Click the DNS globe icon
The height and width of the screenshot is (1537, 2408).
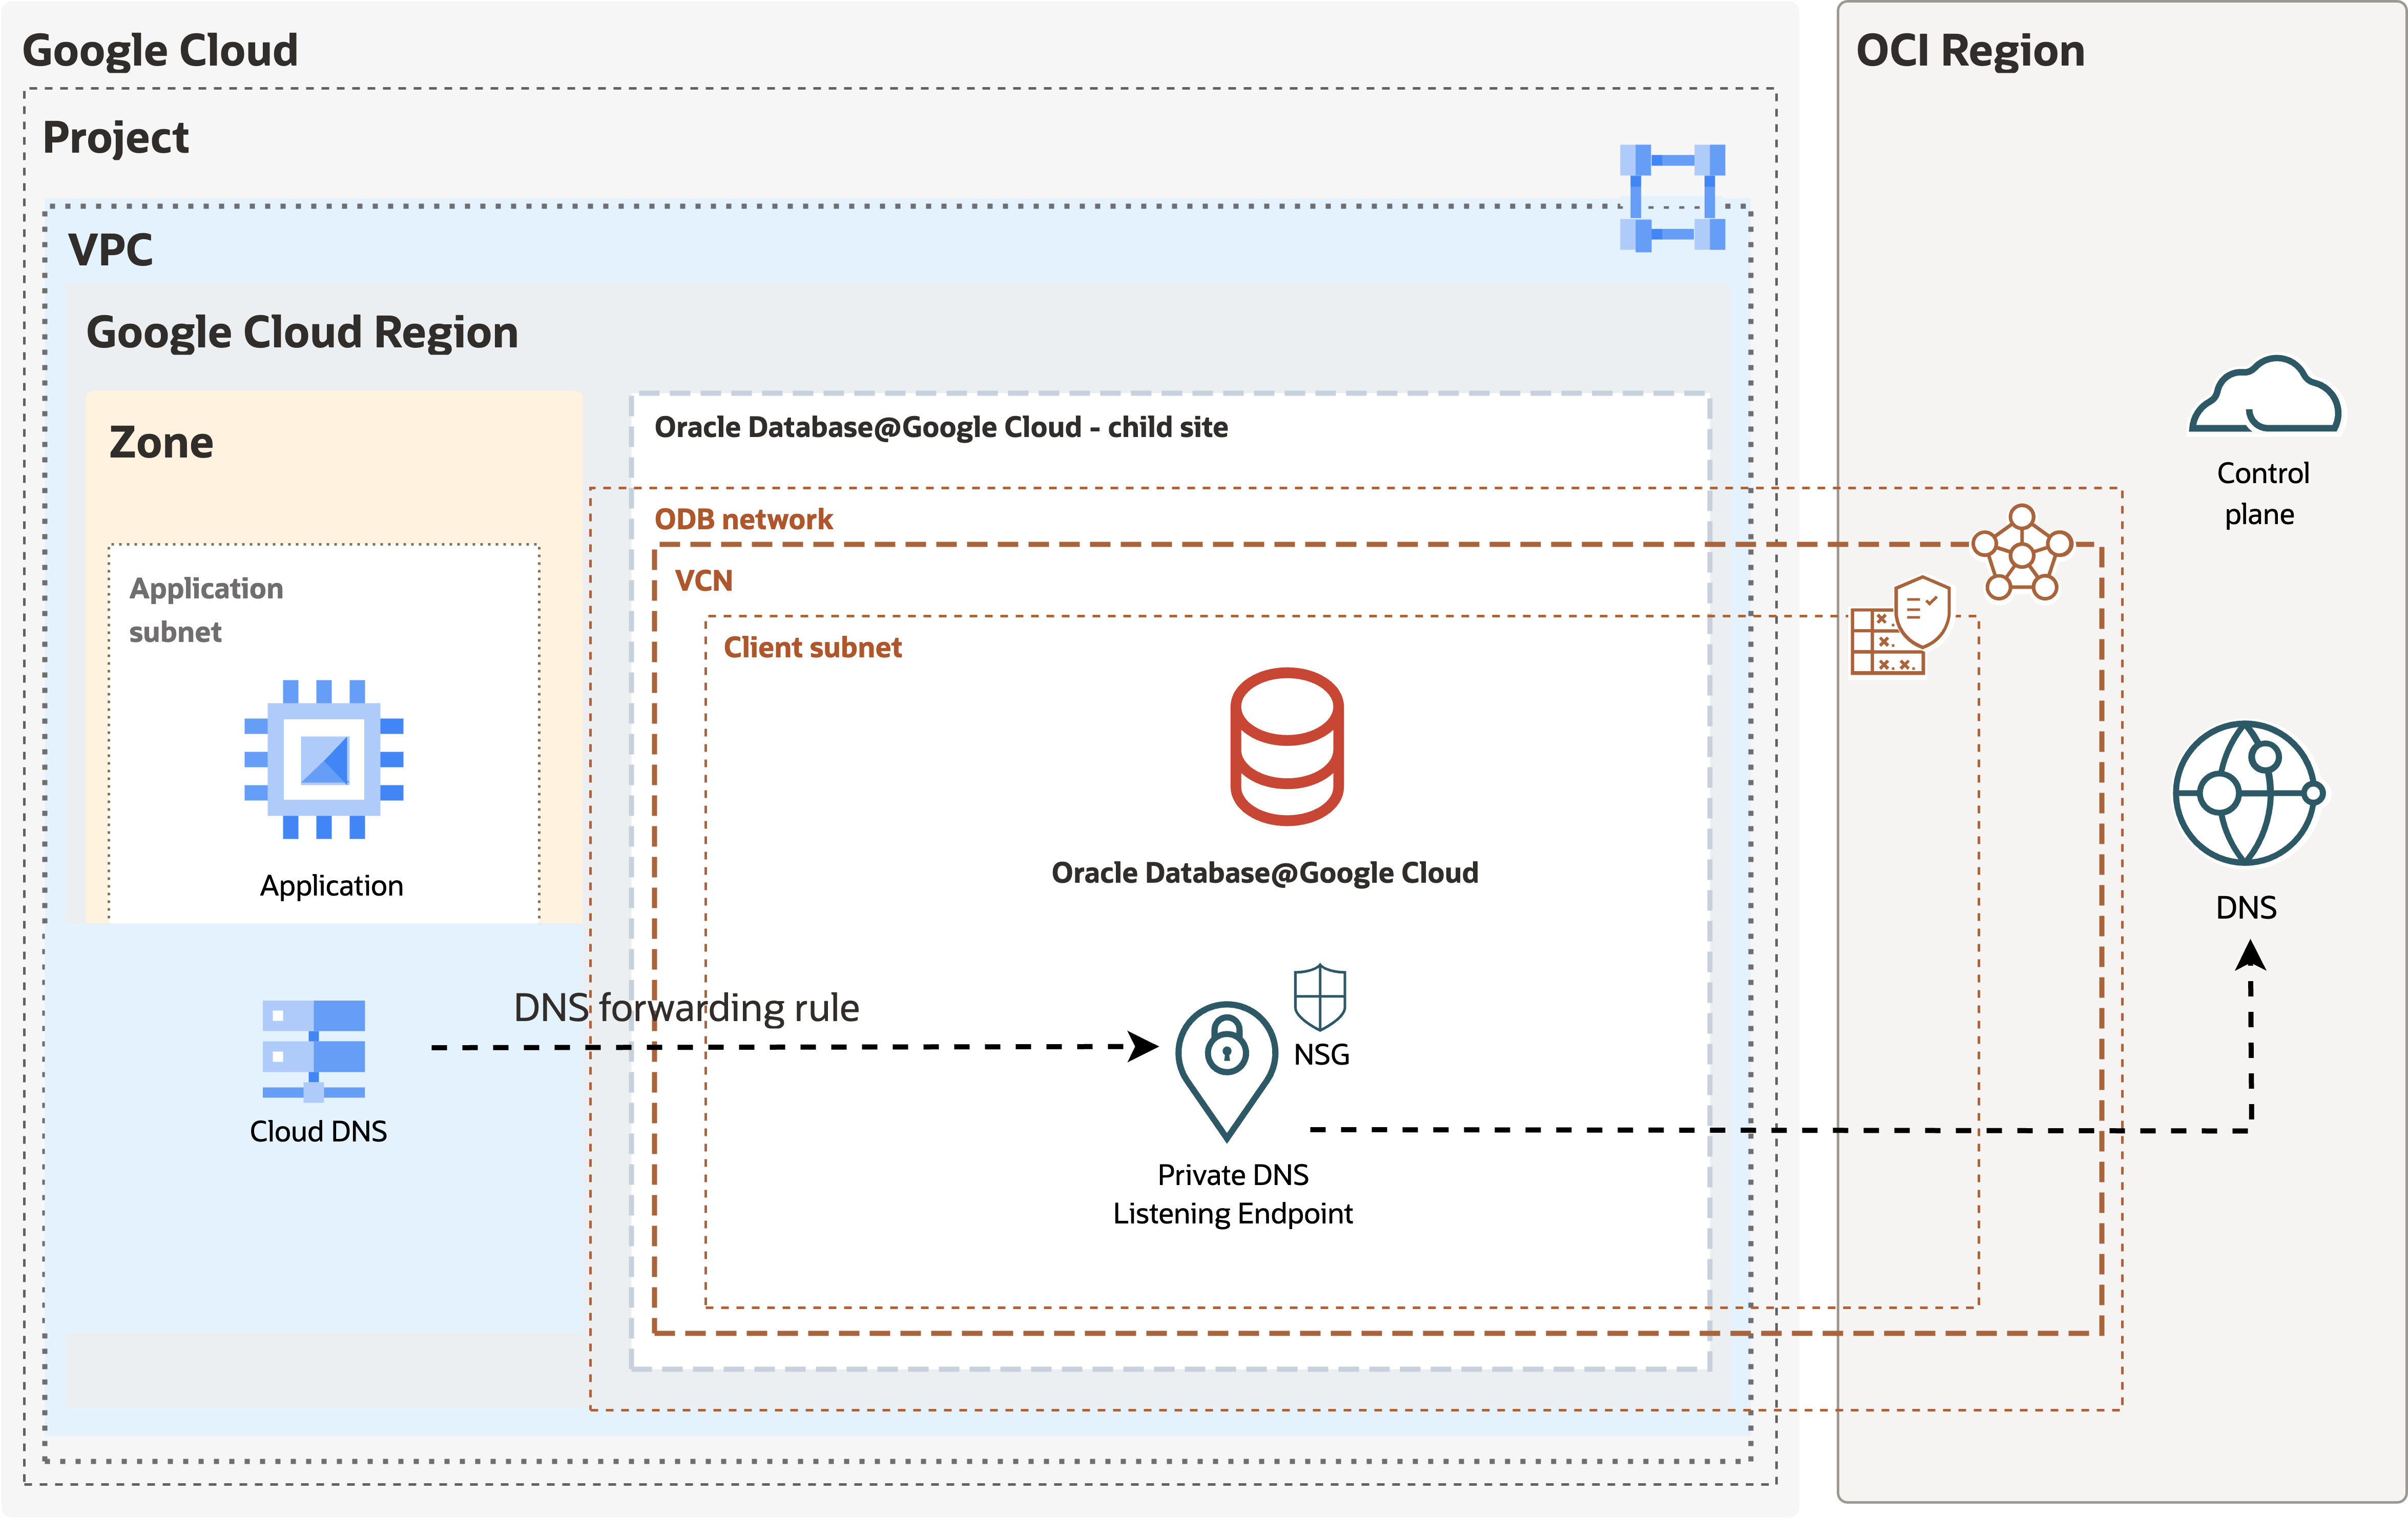click(x=2247, y=793)
